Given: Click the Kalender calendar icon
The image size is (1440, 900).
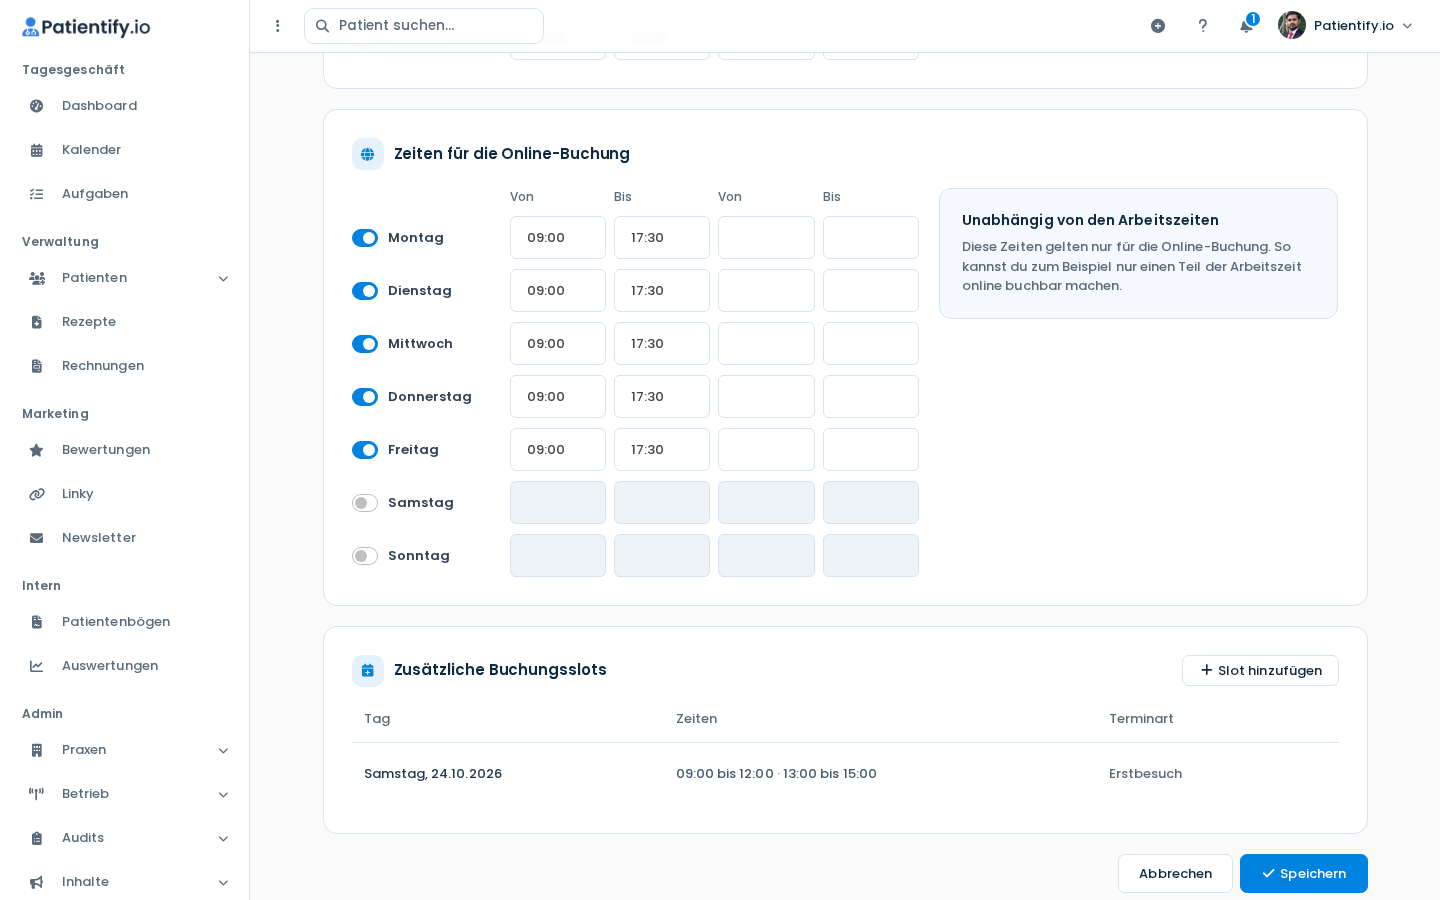Looking at the screenshot, I should [x=37, y=150].
